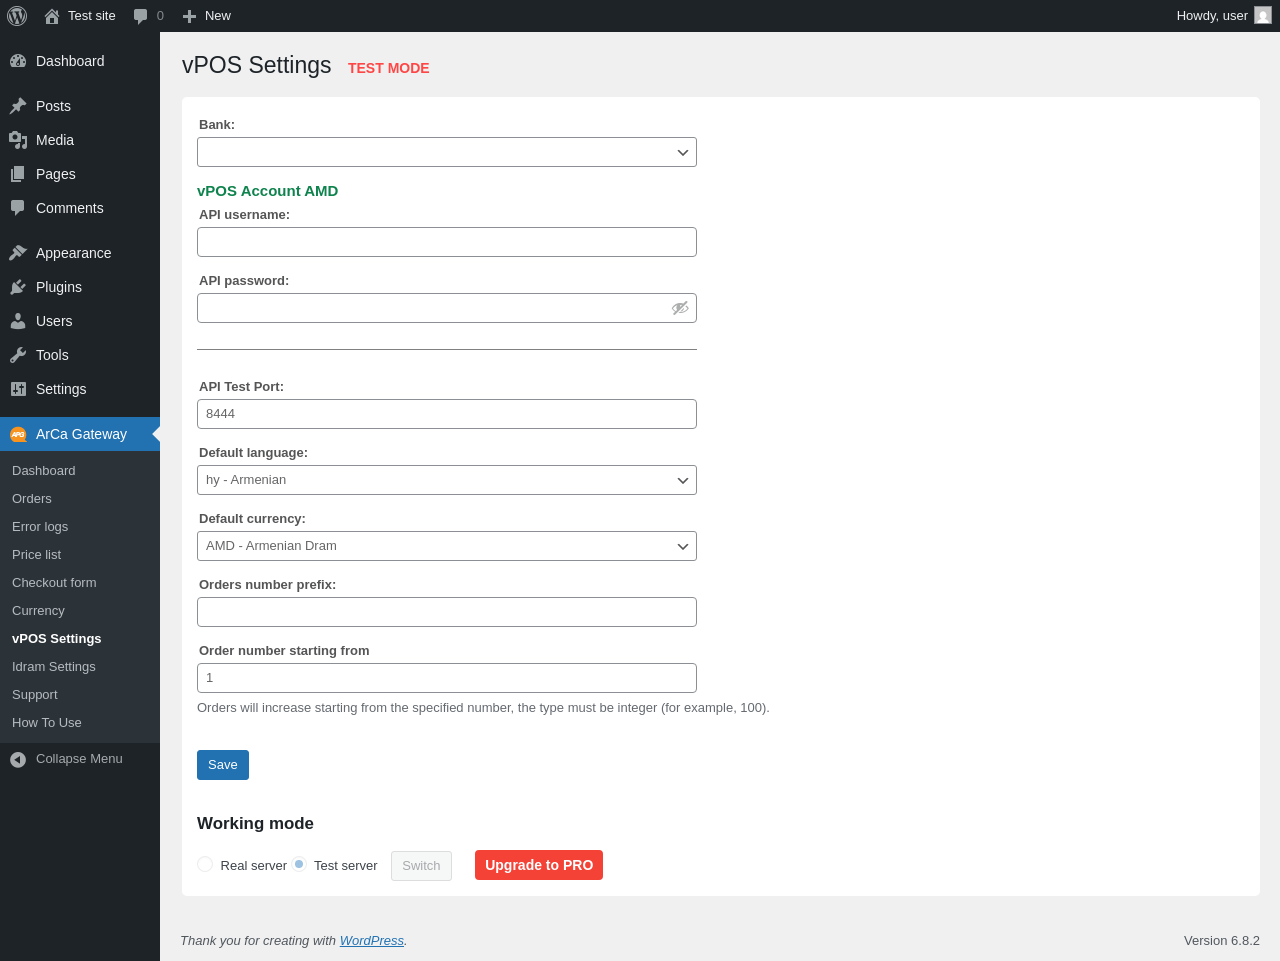The height and width of the screenshot is (961, 1280).
Task: Click the Comments speech bubble sidebar icon
Action: [18, 208]
